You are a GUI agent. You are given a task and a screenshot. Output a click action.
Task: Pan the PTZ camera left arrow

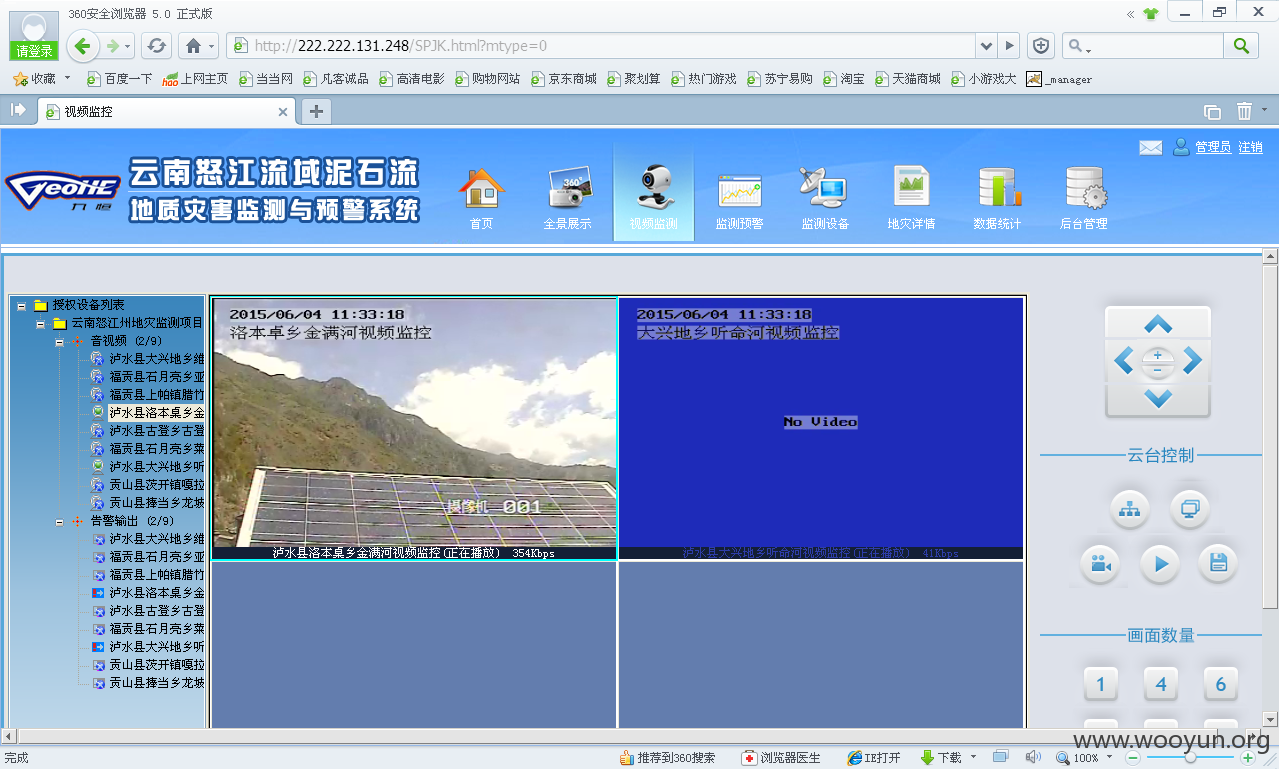[1123, 360]
